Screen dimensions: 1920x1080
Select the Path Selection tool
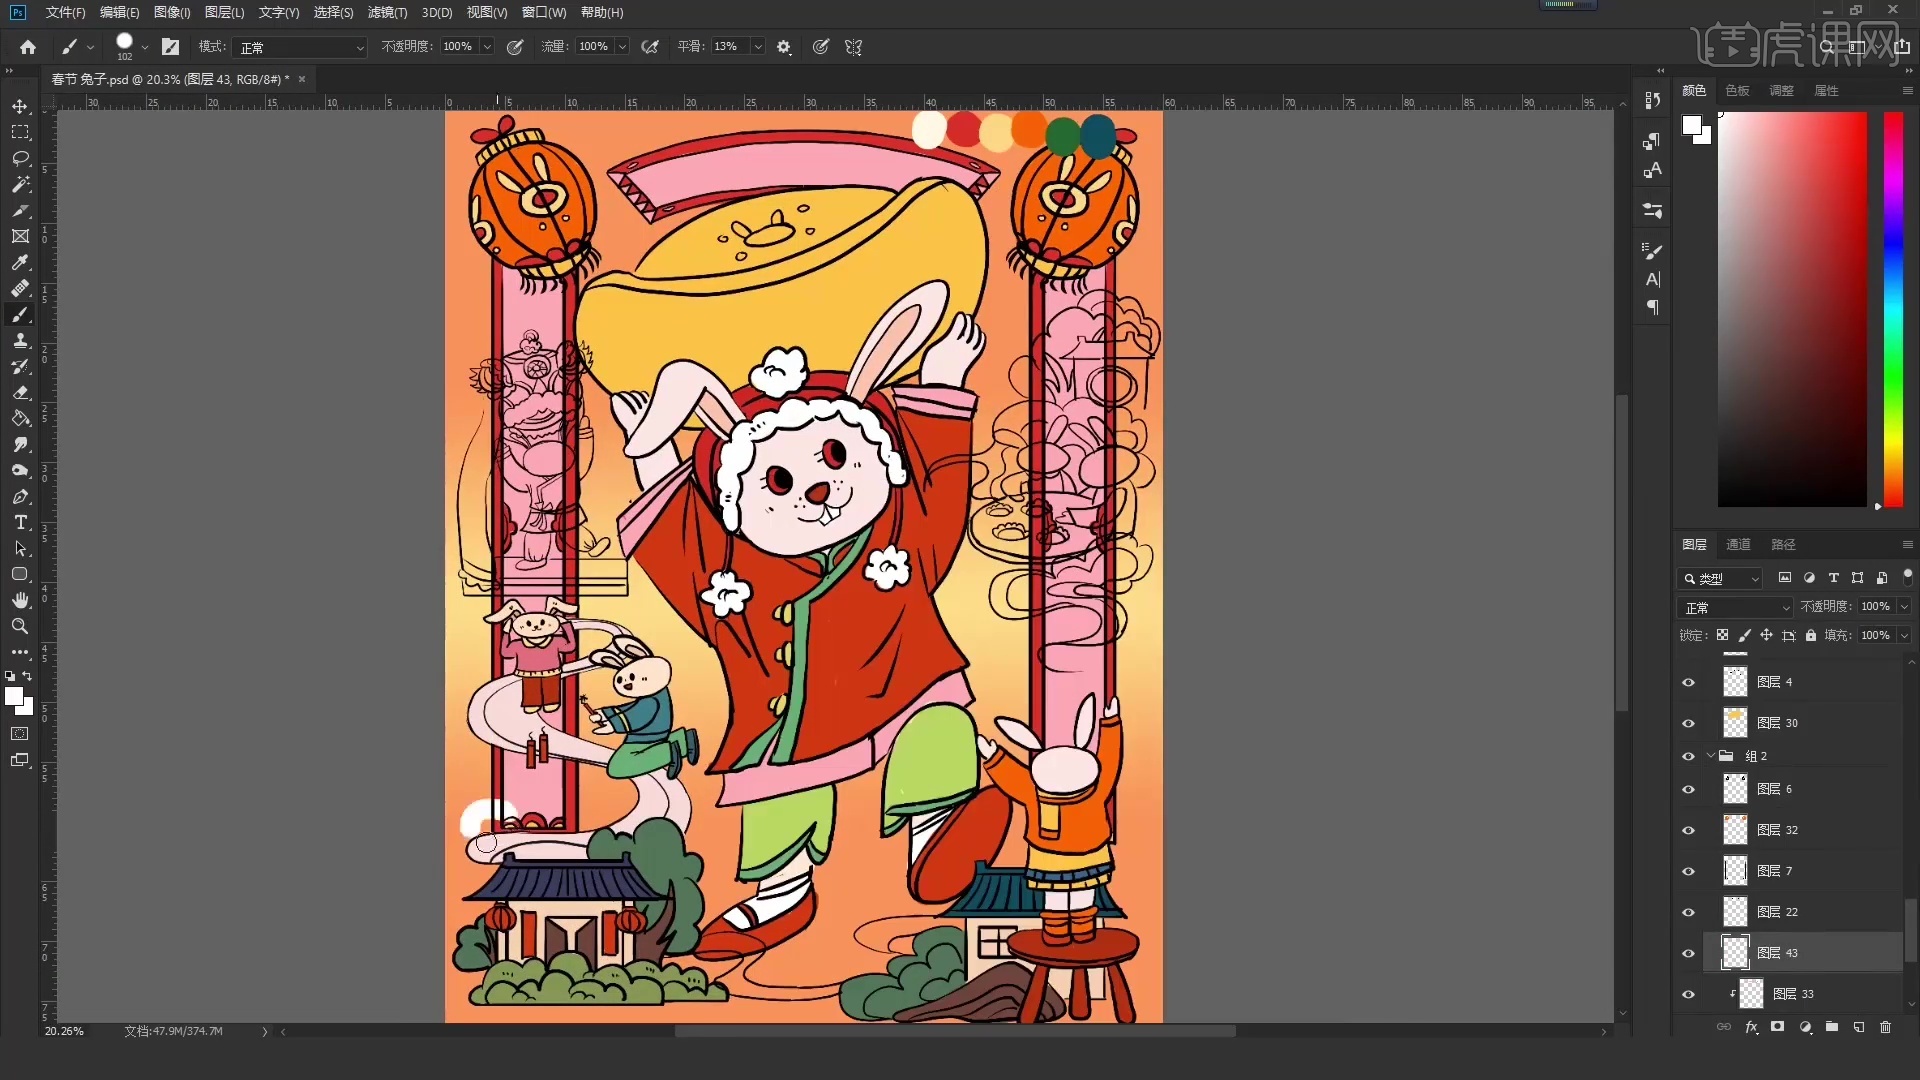[x=20, y=548]
